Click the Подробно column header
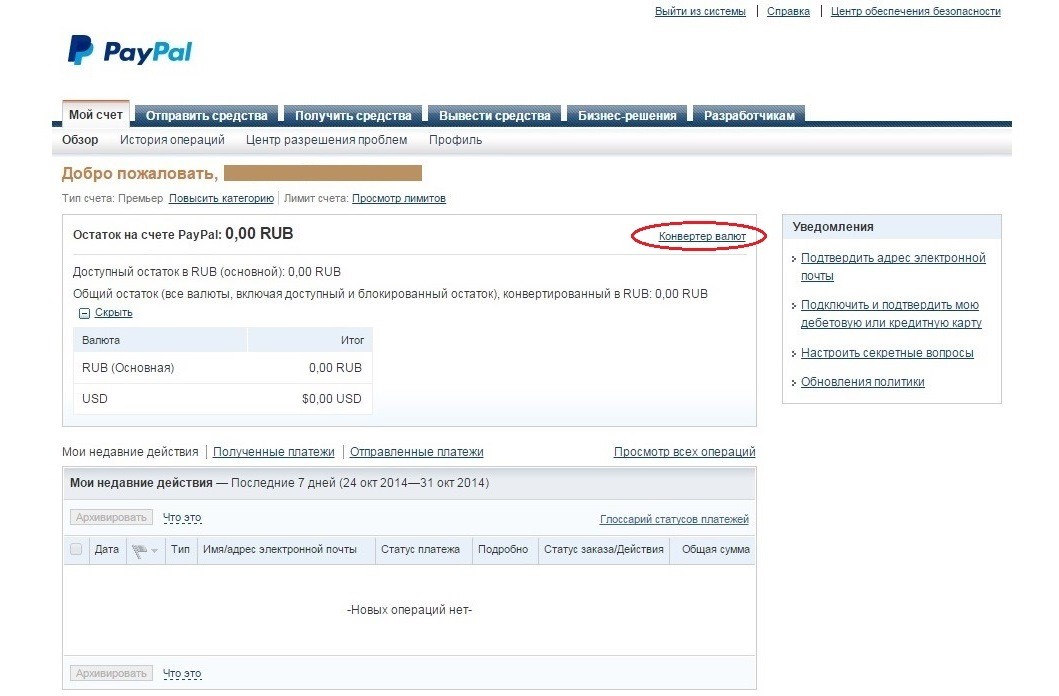The height and width of the screenshot is (696, 1059). [503, 550]
